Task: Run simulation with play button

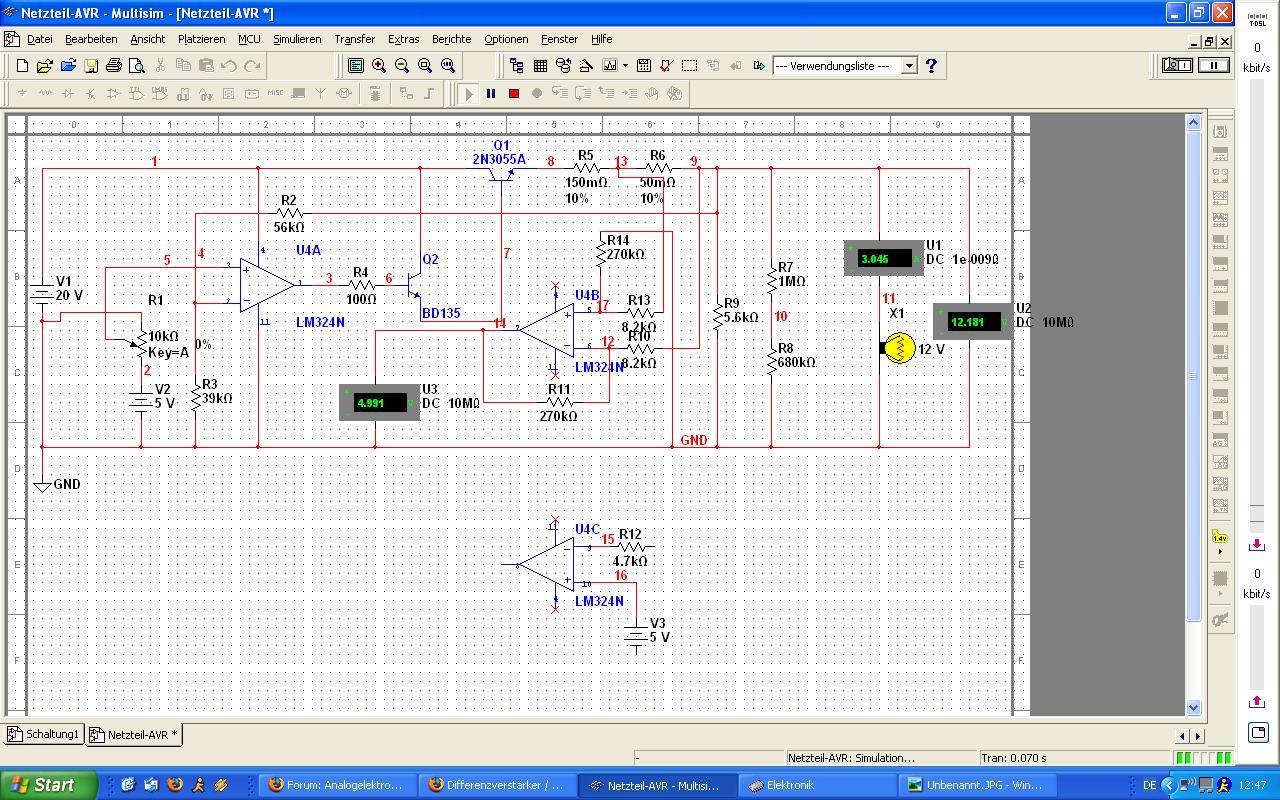Action: click(x=468, y=93)
